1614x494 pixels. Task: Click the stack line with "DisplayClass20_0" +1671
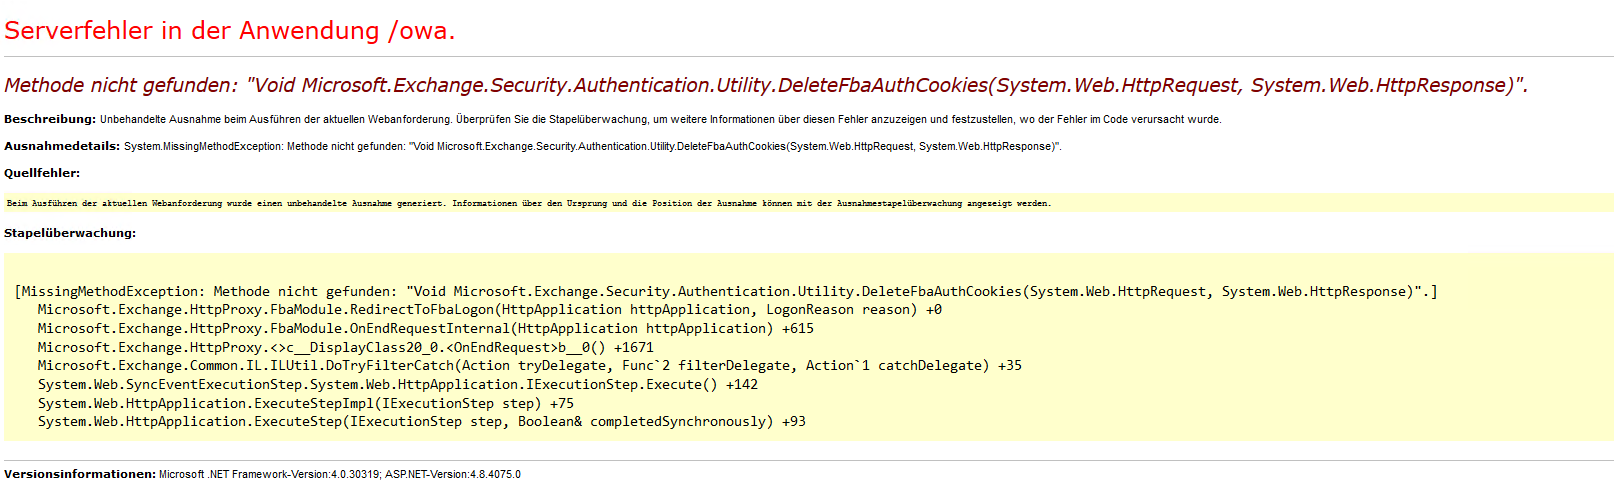point(346,347)
